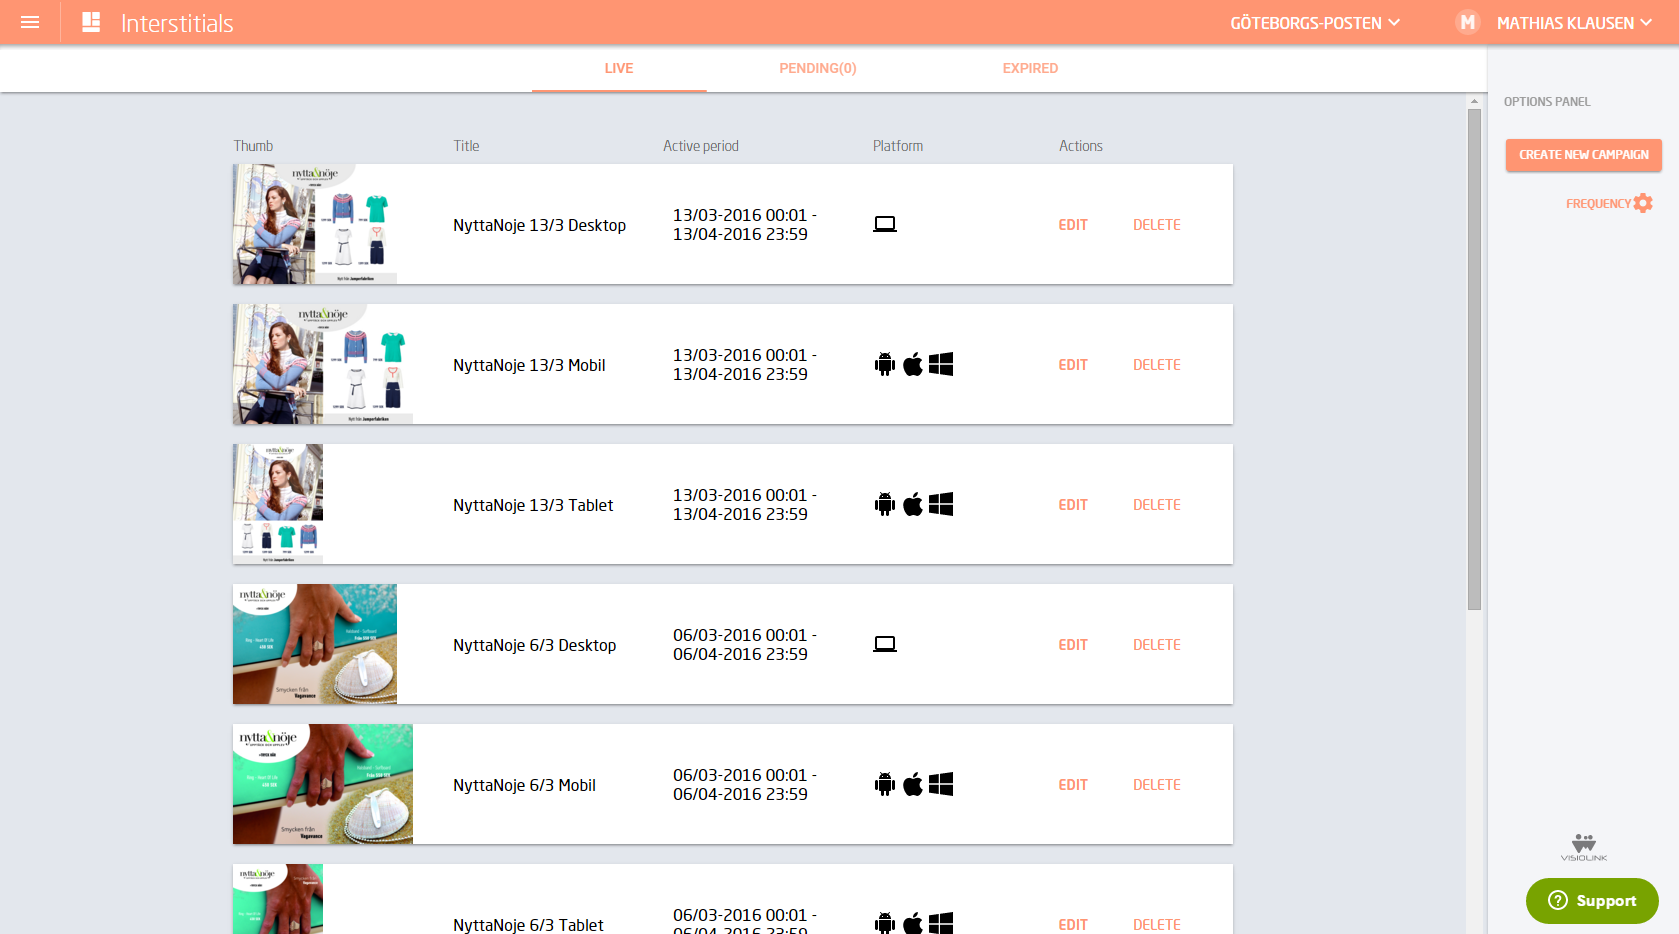Select title 'NyttaNoje 13/3 Desktop'
The width and height of the screenshot is (1679, 934).
tap(539, 225)
